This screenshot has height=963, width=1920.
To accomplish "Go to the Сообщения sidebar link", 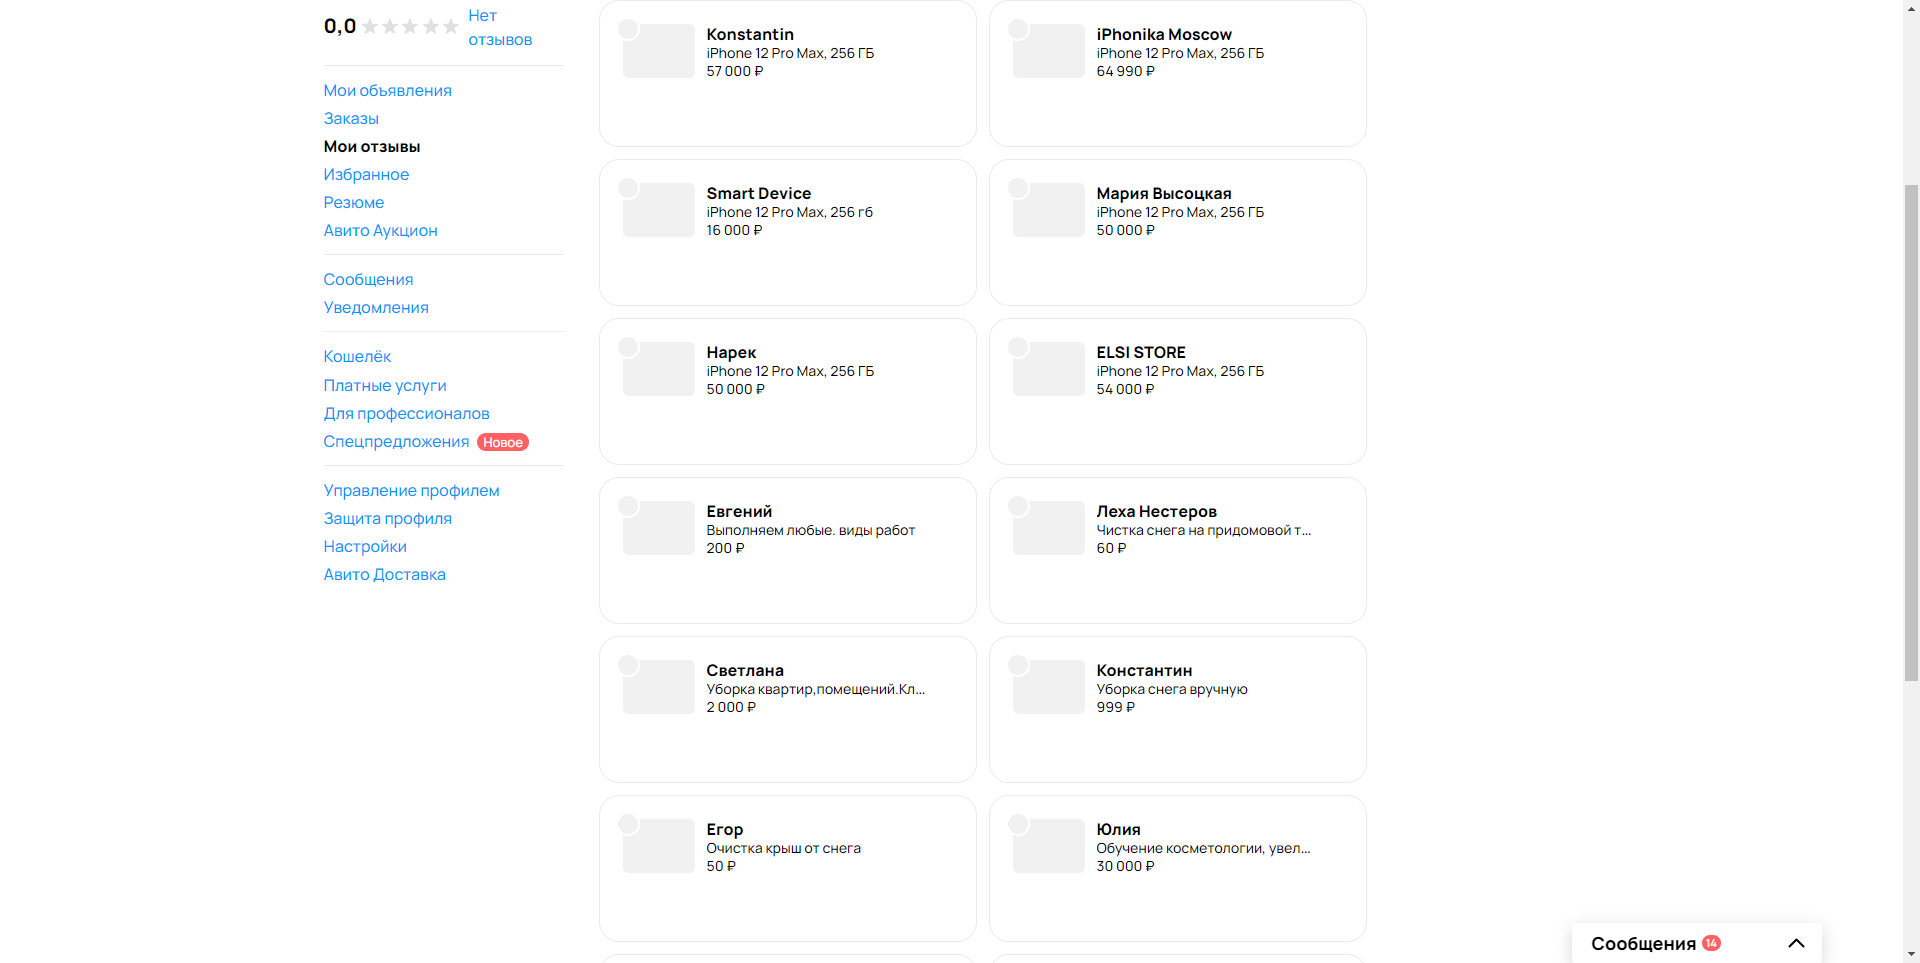I will click(368, 279).
